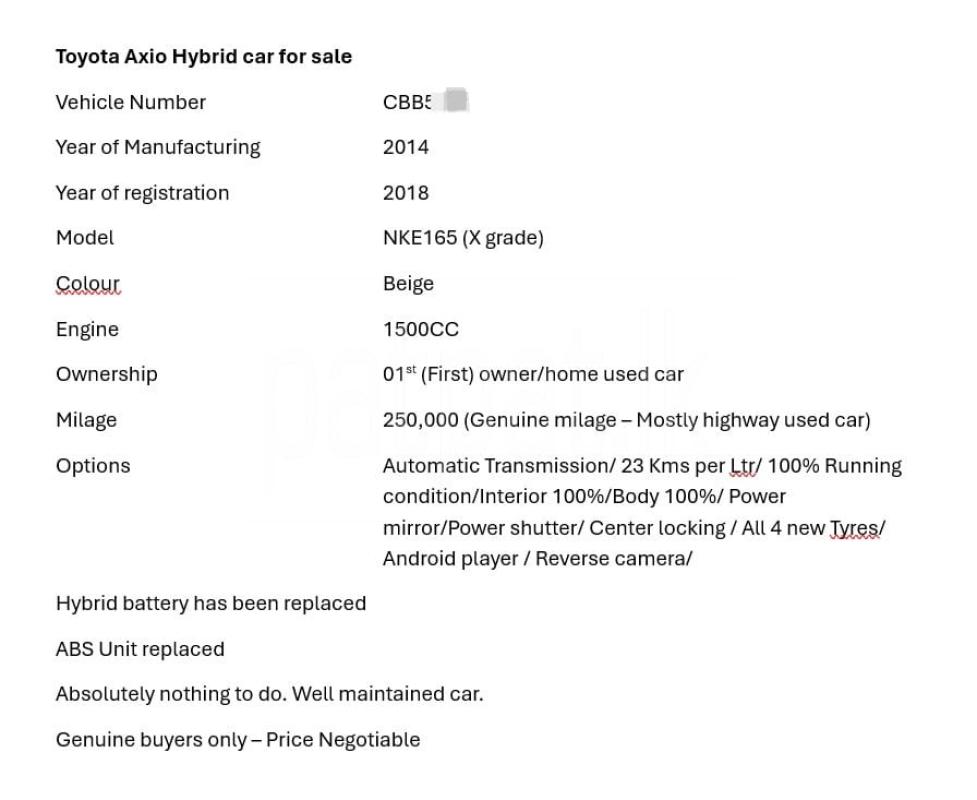
Task: Click the underlined word 'Ltr' in options
Action: pyautogui.click(x=744, y=466)
